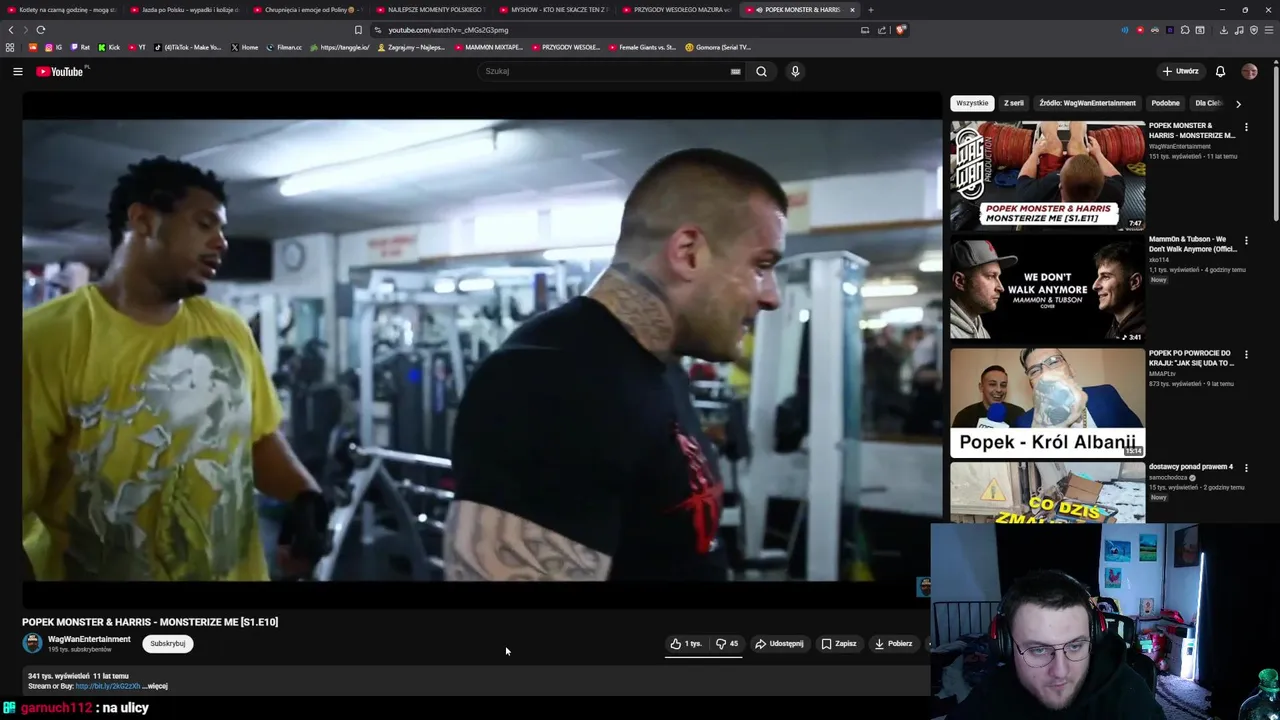The width and height of the screenshot is (1280, 720).
Task: Go back in browser history
Action: click(x=11, y=30)
